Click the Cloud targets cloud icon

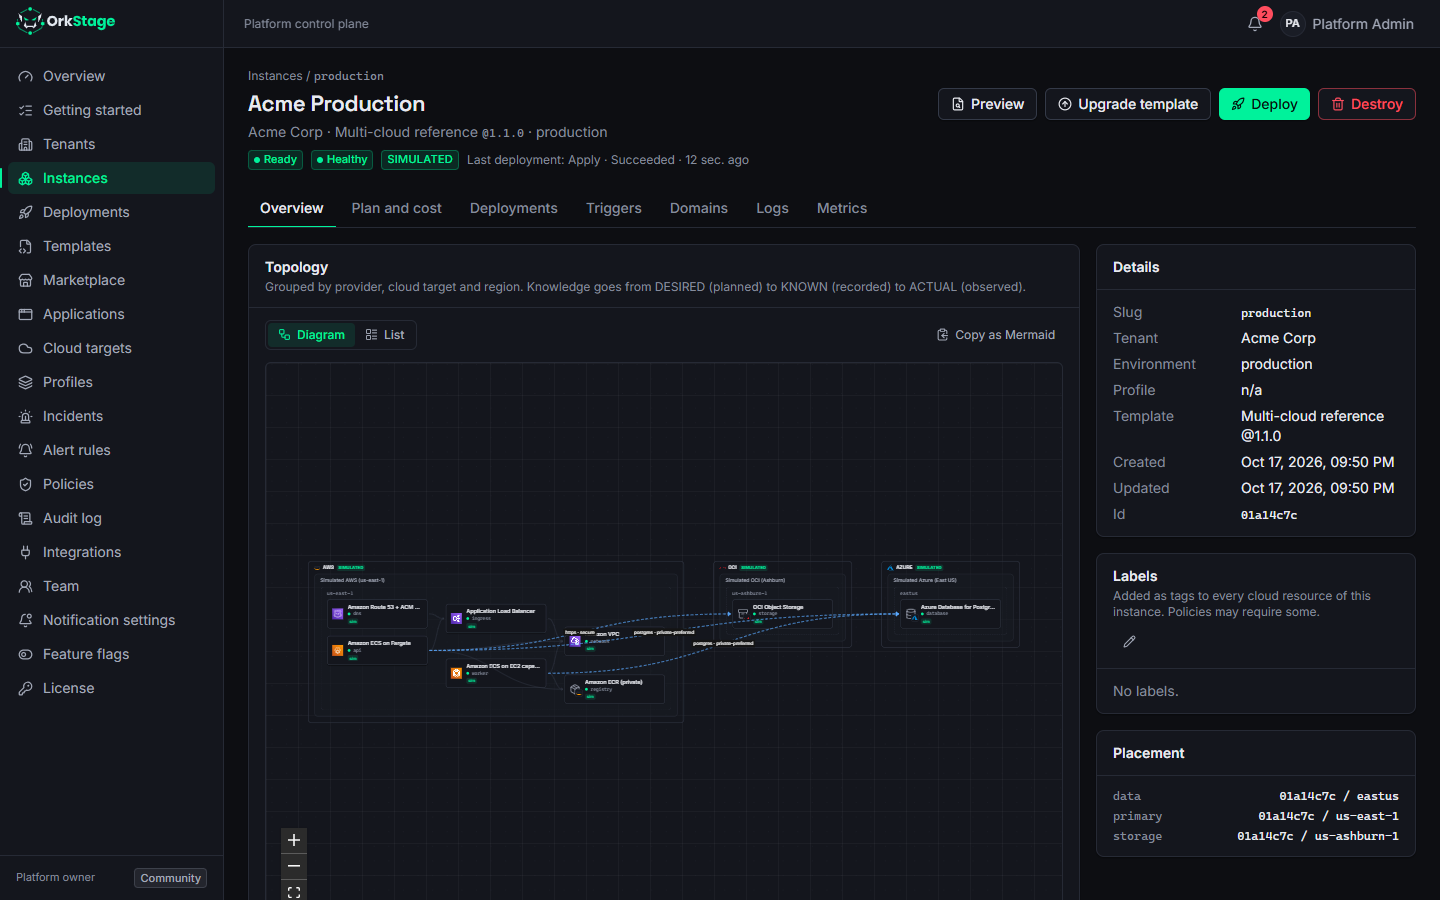click(26, 348)
